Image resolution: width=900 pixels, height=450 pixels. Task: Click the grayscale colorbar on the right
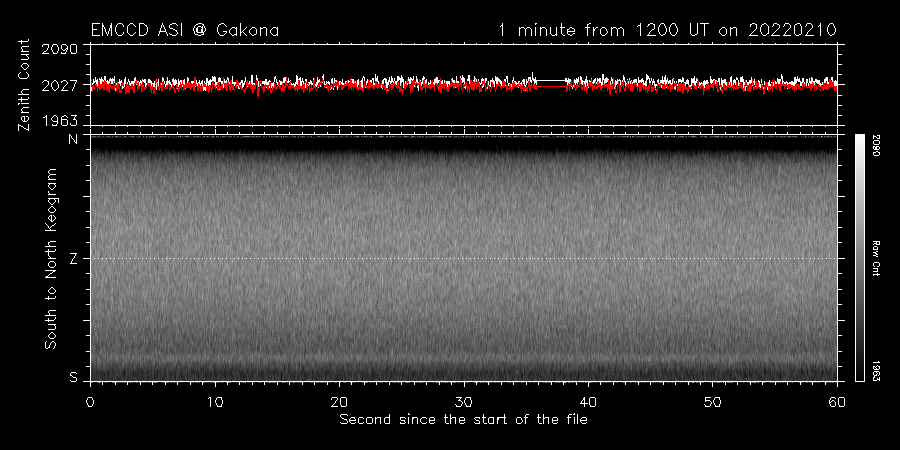pos(859,258)
